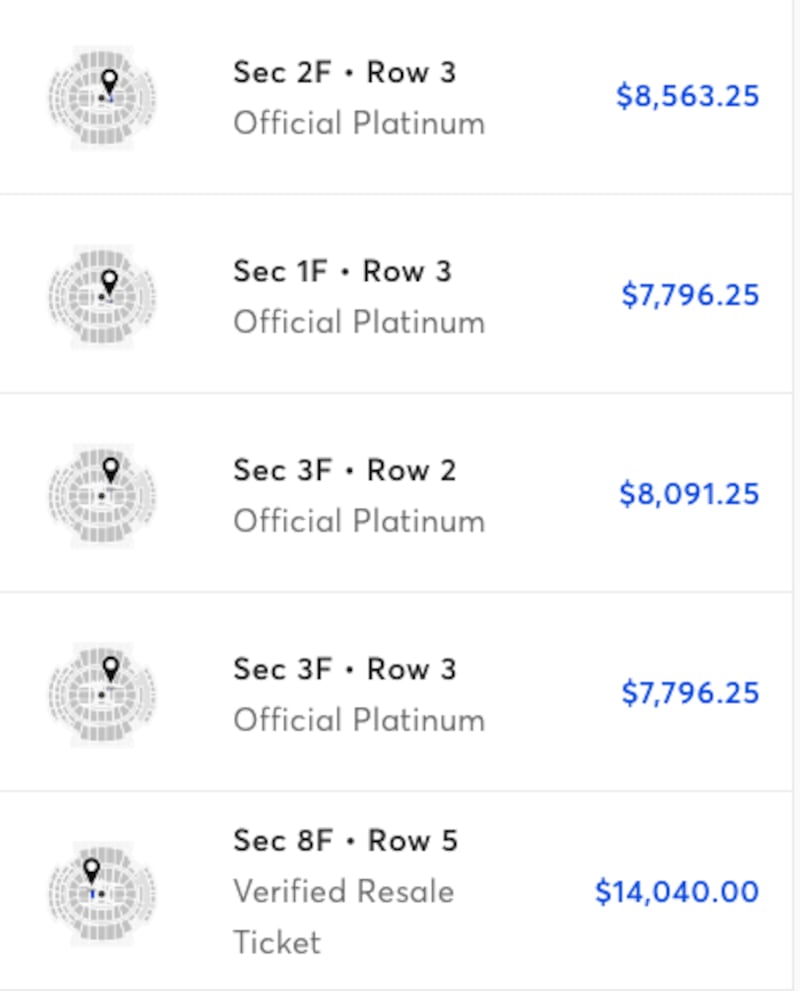Choose the $7,796.25 price for Sec 3F Row 3
This screenshot has height=991, width=800.
[x=690, y=693]
